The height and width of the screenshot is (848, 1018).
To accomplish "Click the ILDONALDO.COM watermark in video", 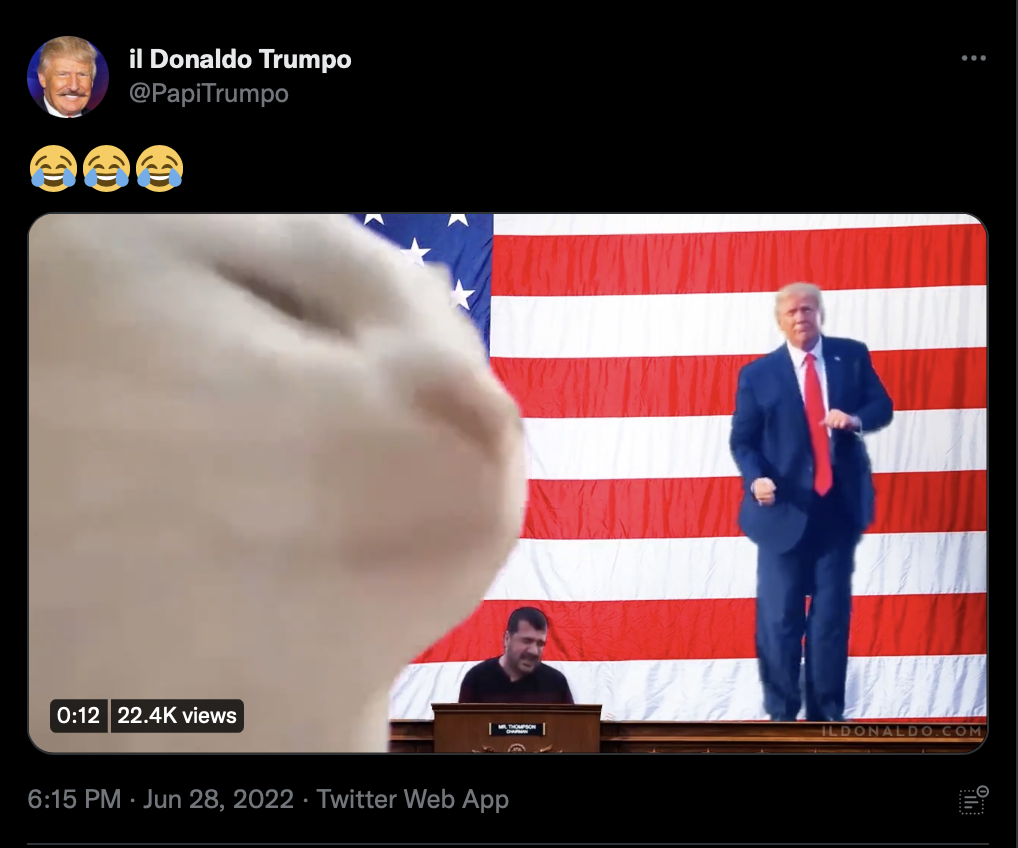I will coord(901,731).
